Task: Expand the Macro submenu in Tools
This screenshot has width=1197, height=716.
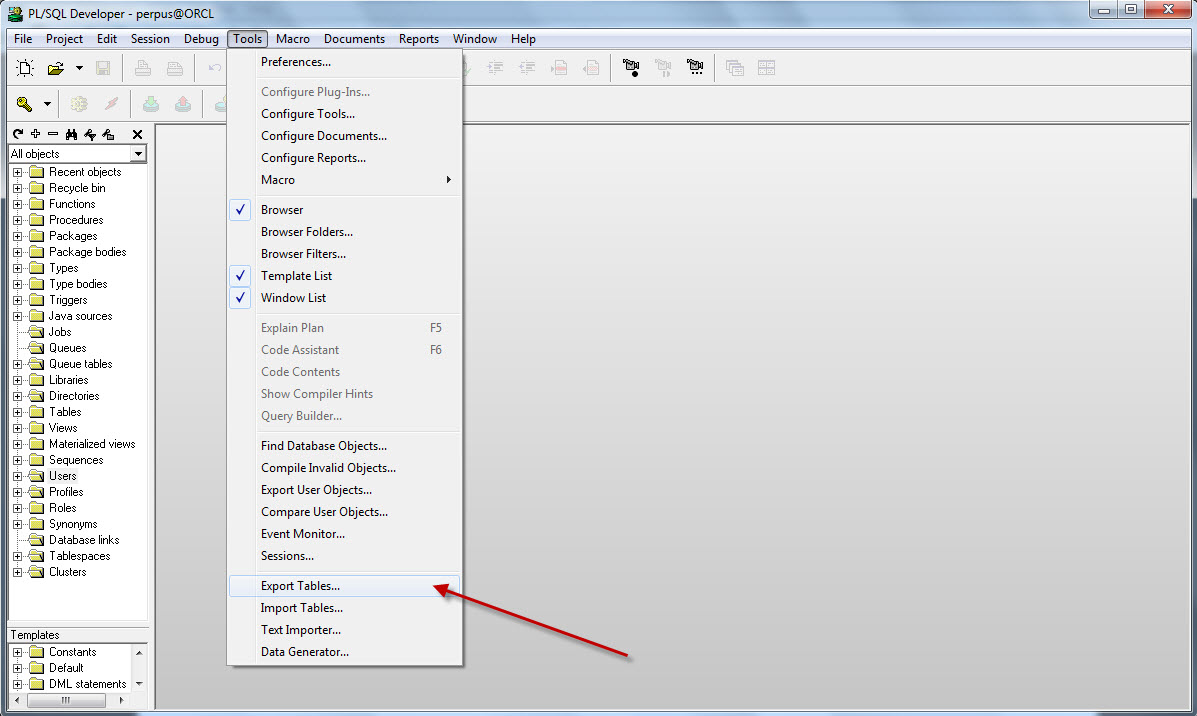Action: coord(278,179)
